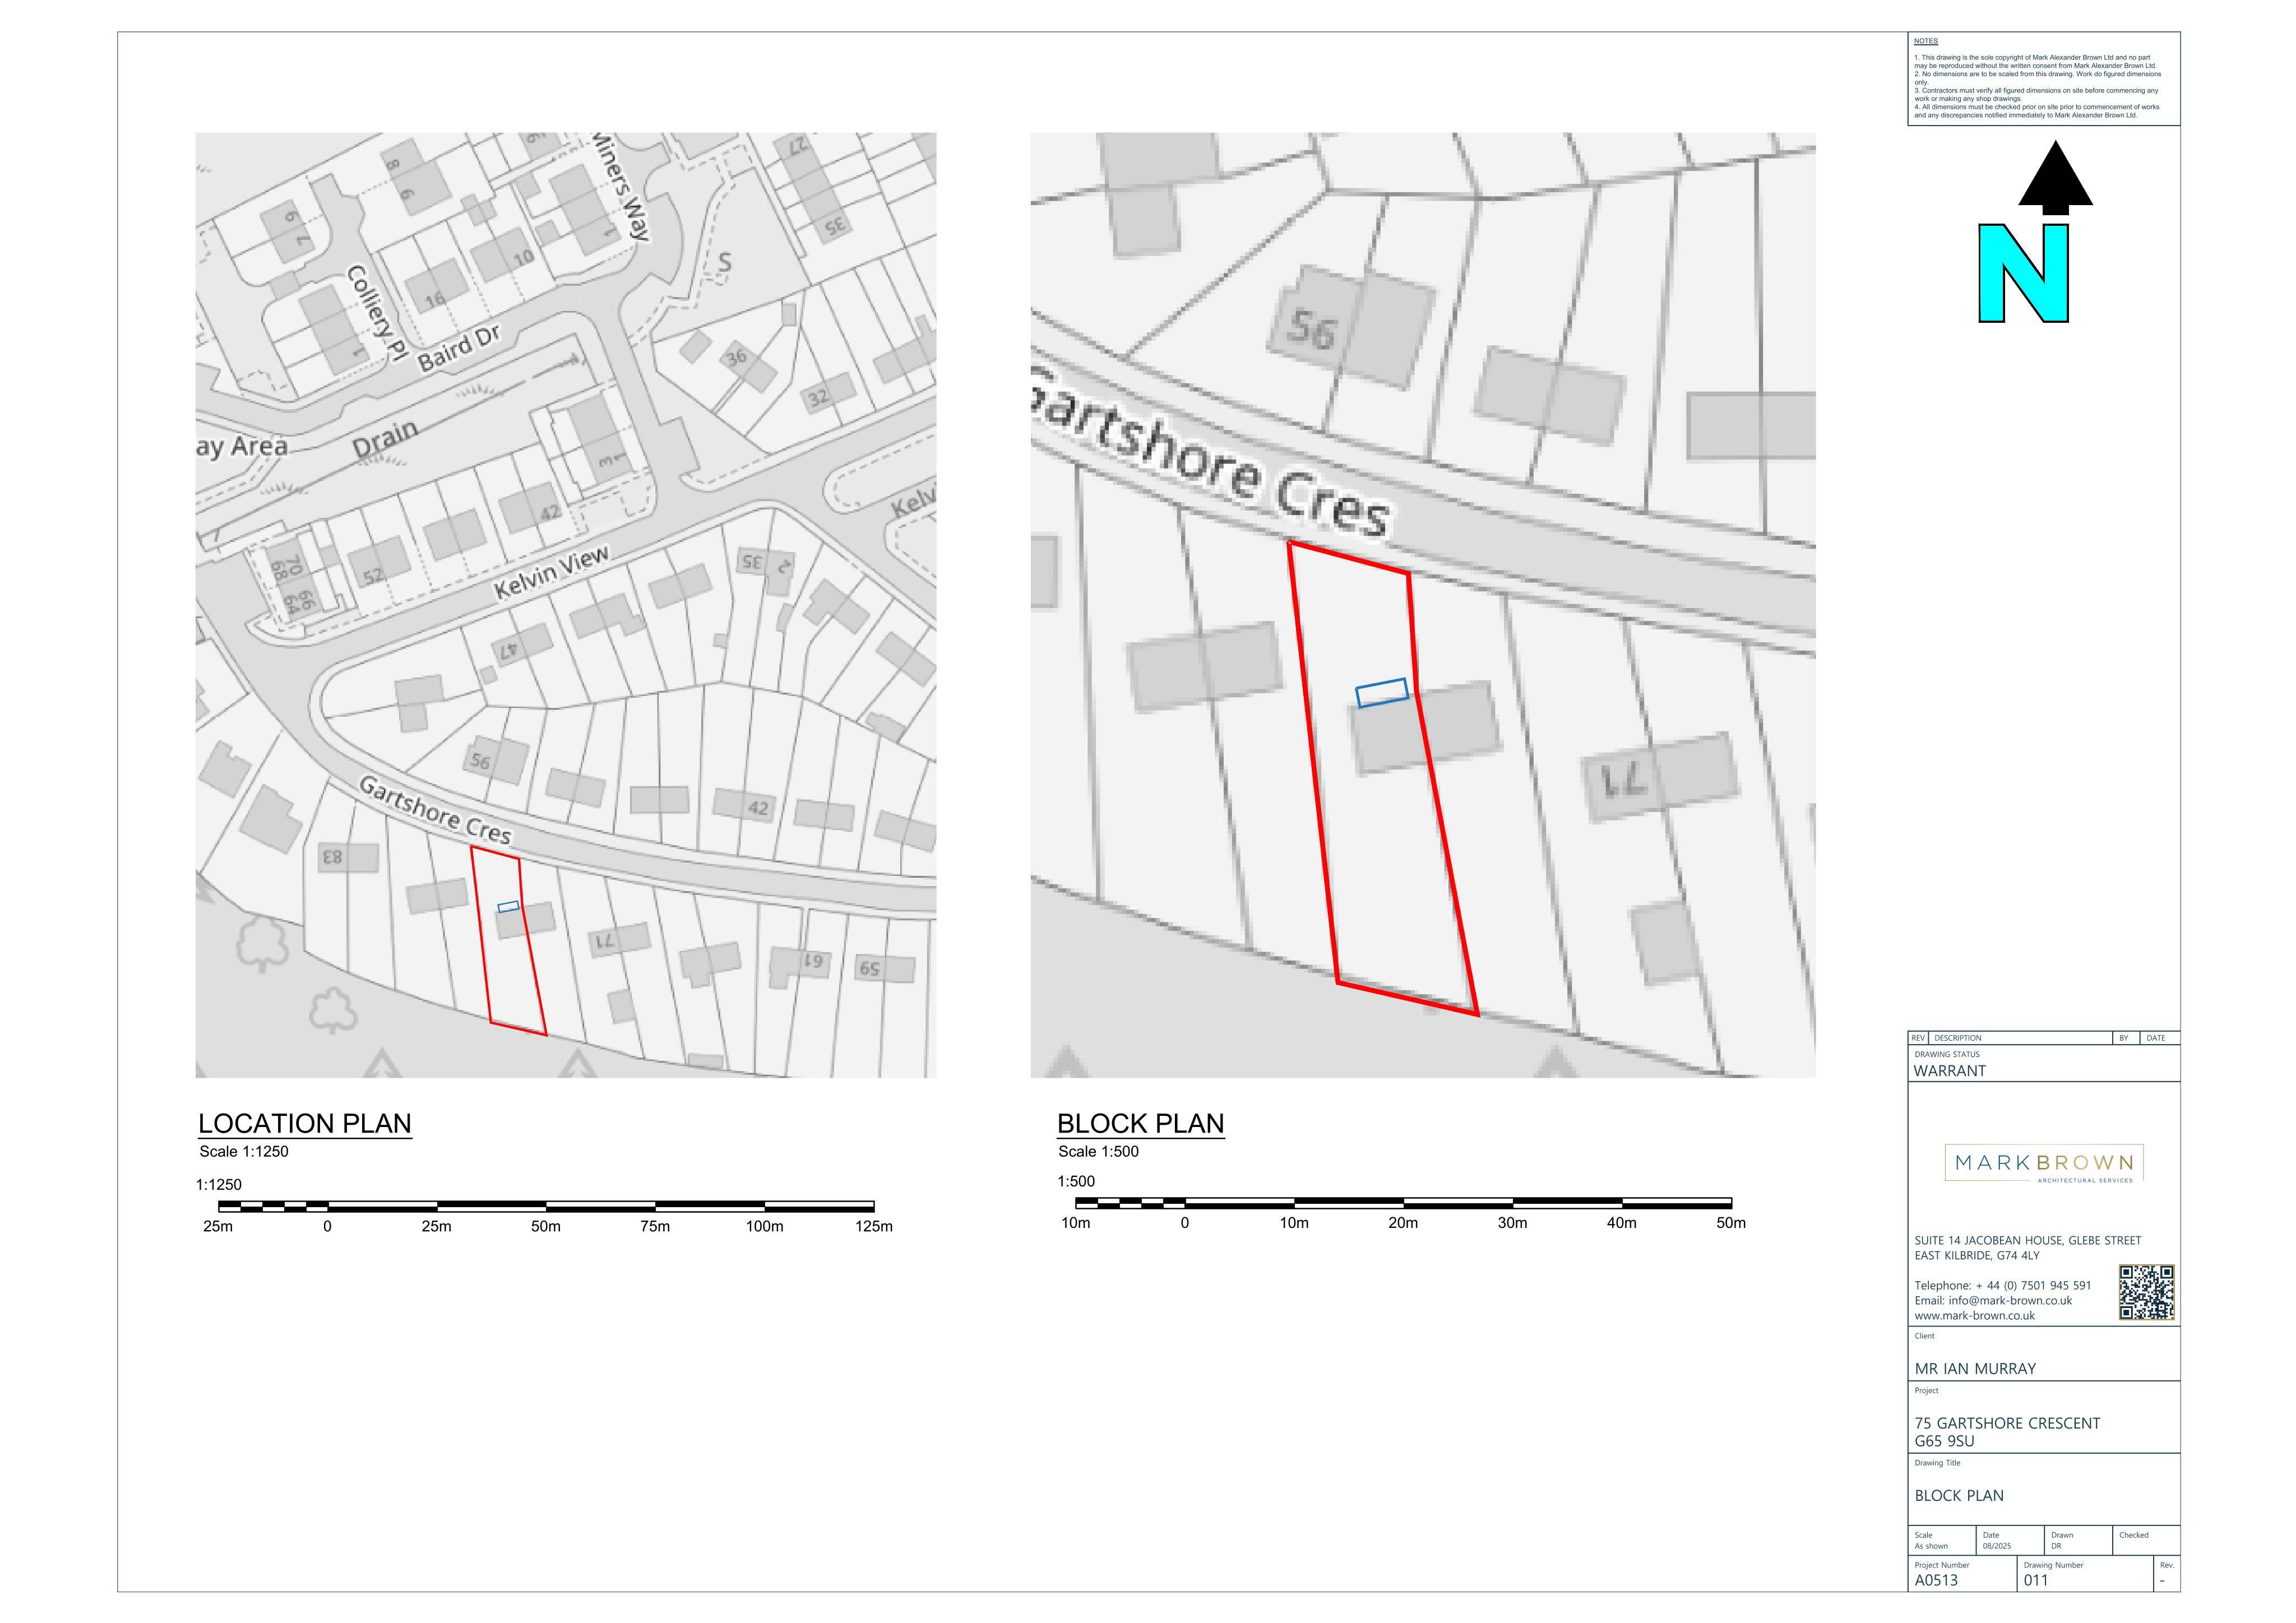This screenshot has height=1623, width=2296.
Task: Click the date '08/2025'
Action: click(x=1997, y=1546)
